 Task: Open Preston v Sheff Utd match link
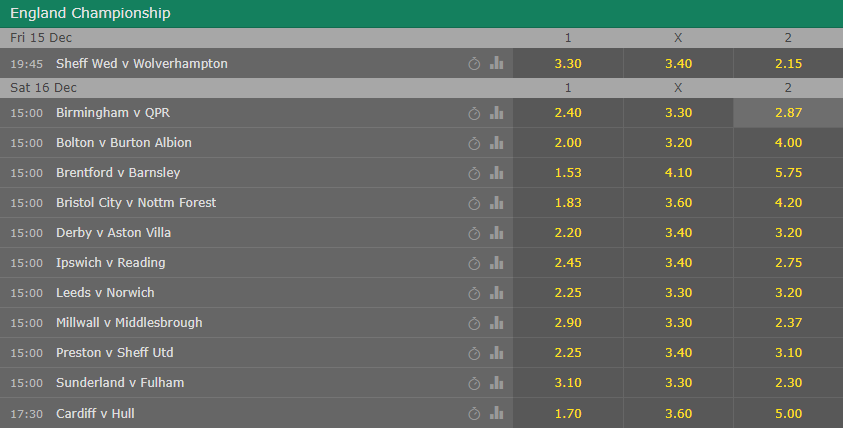(115, 353)
